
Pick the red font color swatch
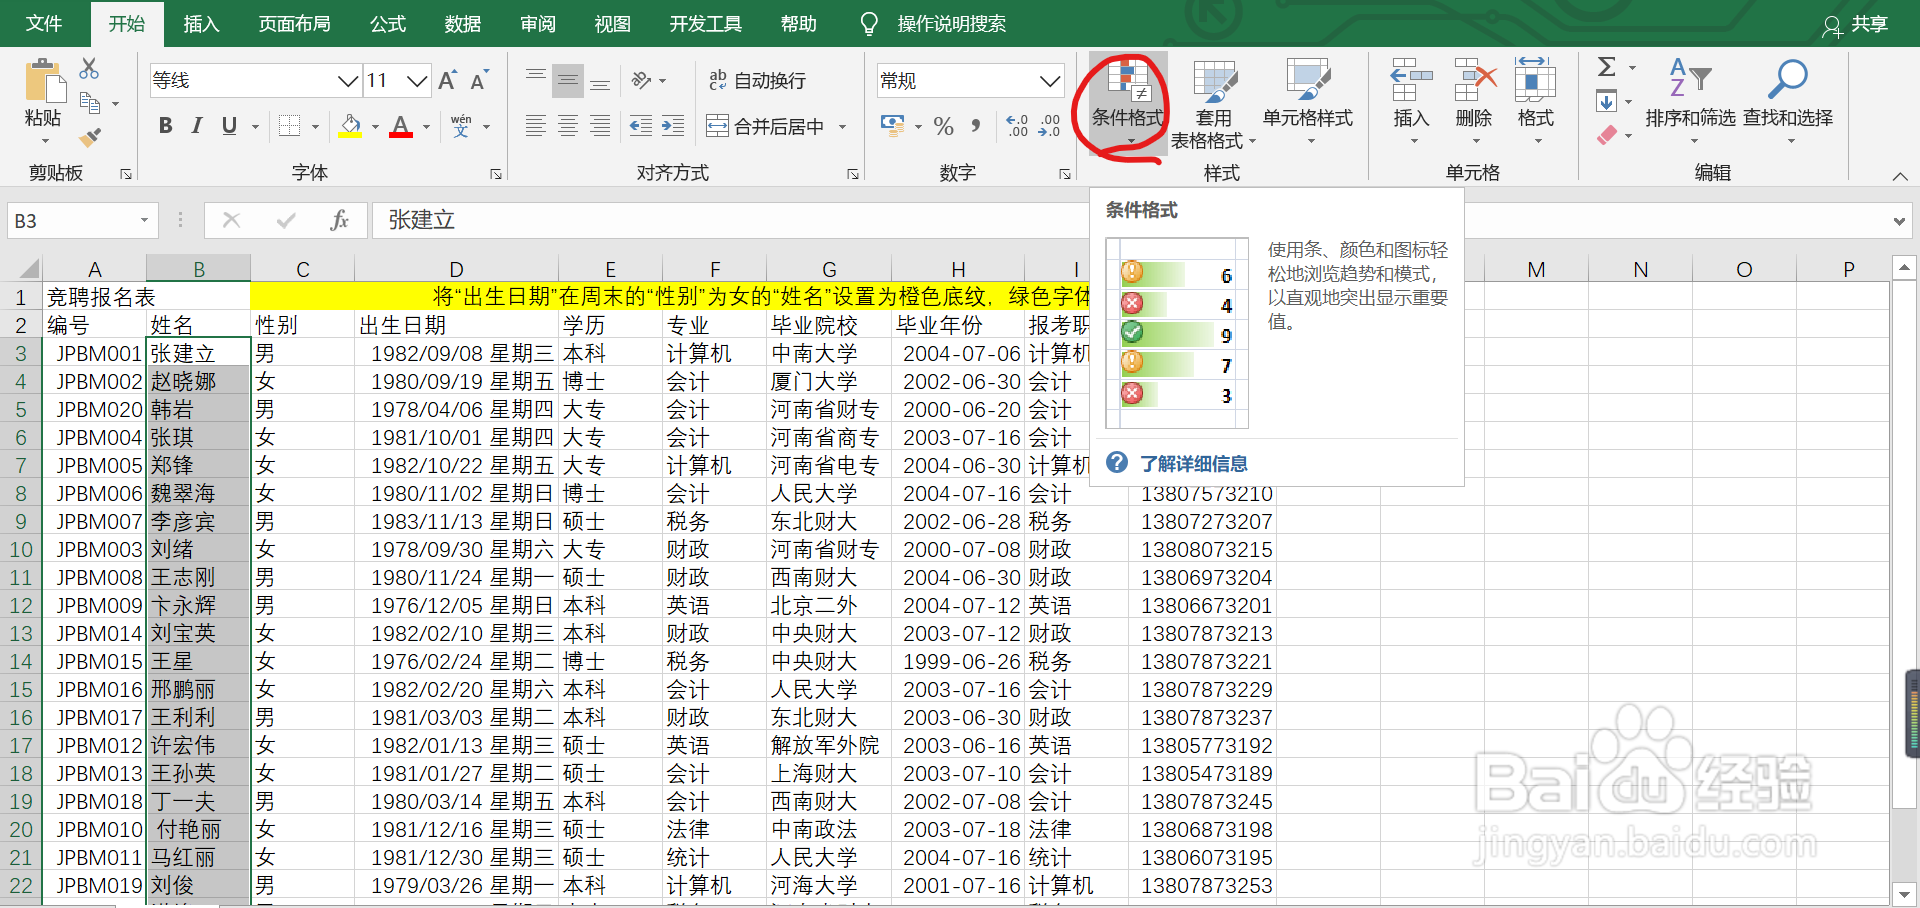click(400, 133)
